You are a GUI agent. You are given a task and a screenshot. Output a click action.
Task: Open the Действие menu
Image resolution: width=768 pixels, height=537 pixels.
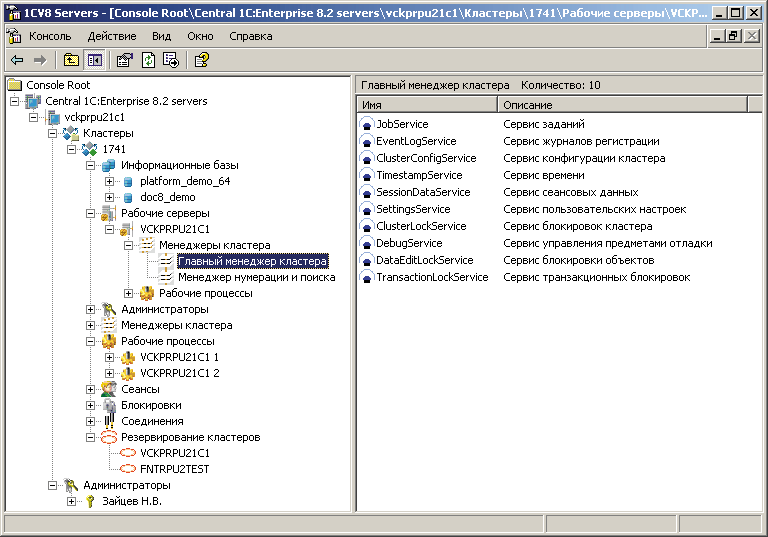(x=112, y=36)
